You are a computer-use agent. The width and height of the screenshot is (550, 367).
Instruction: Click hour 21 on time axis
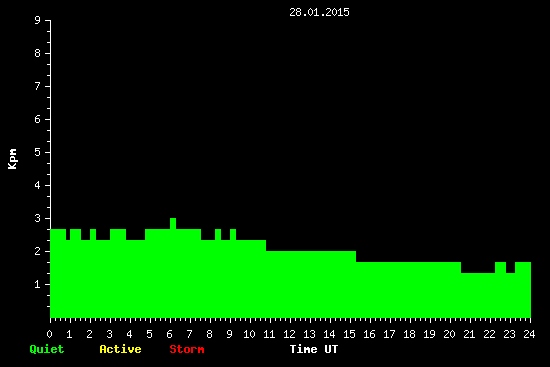[469, 334]
